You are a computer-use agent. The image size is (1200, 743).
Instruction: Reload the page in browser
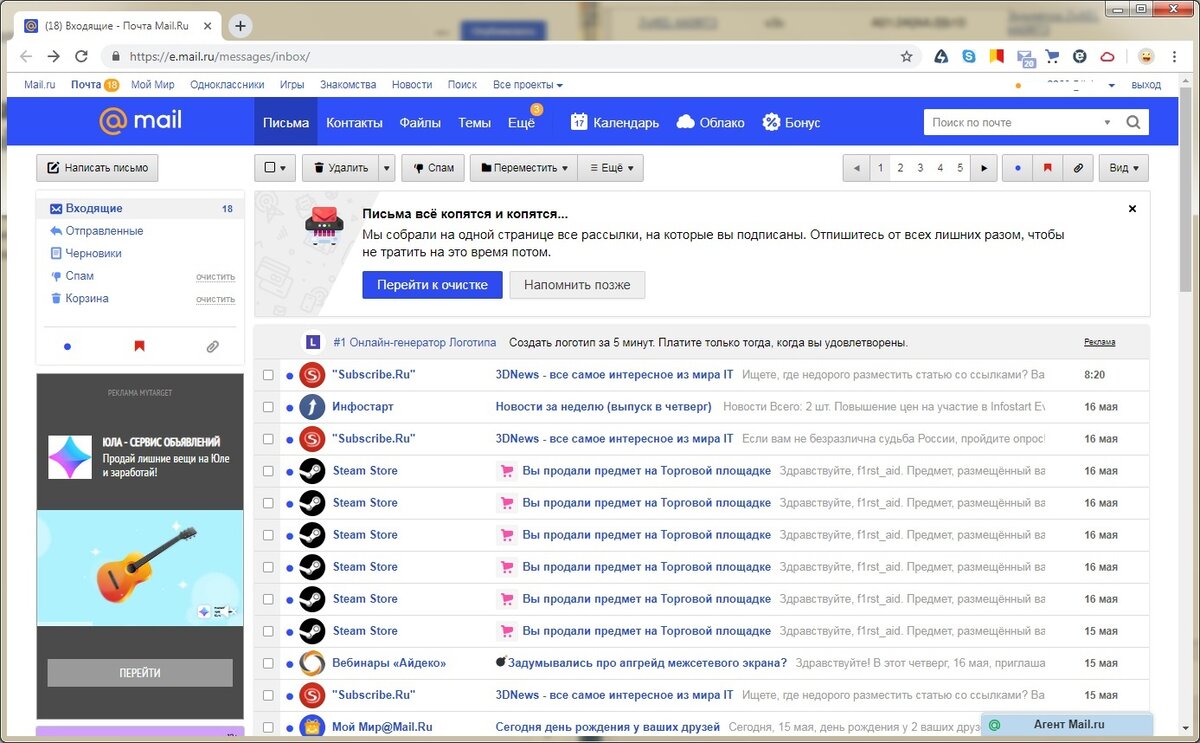click(x=82, y=56)
